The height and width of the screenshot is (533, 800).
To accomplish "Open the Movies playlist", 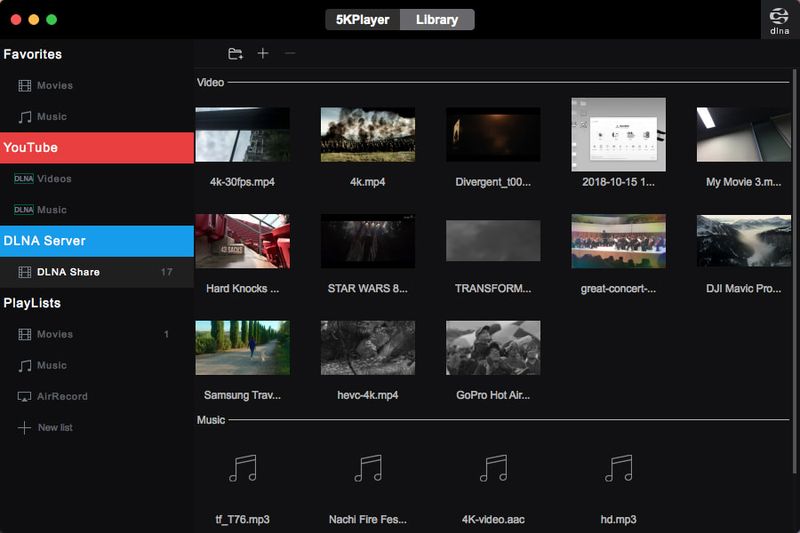I will click(x=97, y=334).
